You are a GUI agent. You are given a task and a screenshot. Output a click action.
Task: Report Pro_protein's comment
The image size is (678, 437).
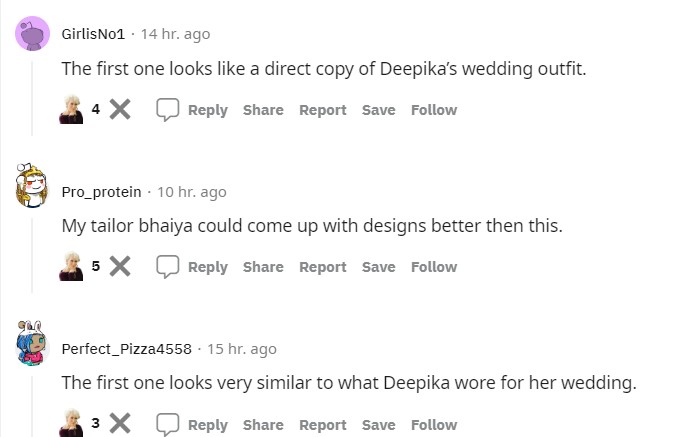tap(322, 267)
